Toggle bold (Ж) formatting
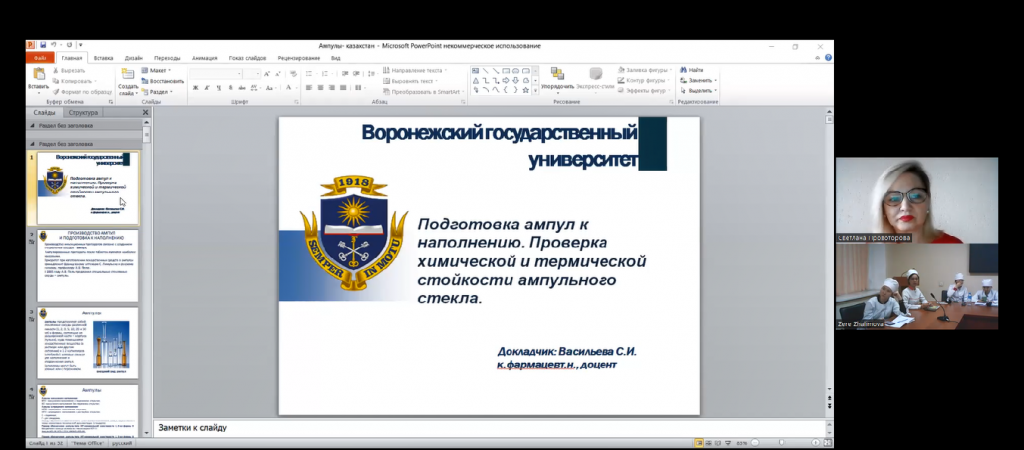Image resolution: width=1024 pixels, height=450 pixels. pos(195,88)
